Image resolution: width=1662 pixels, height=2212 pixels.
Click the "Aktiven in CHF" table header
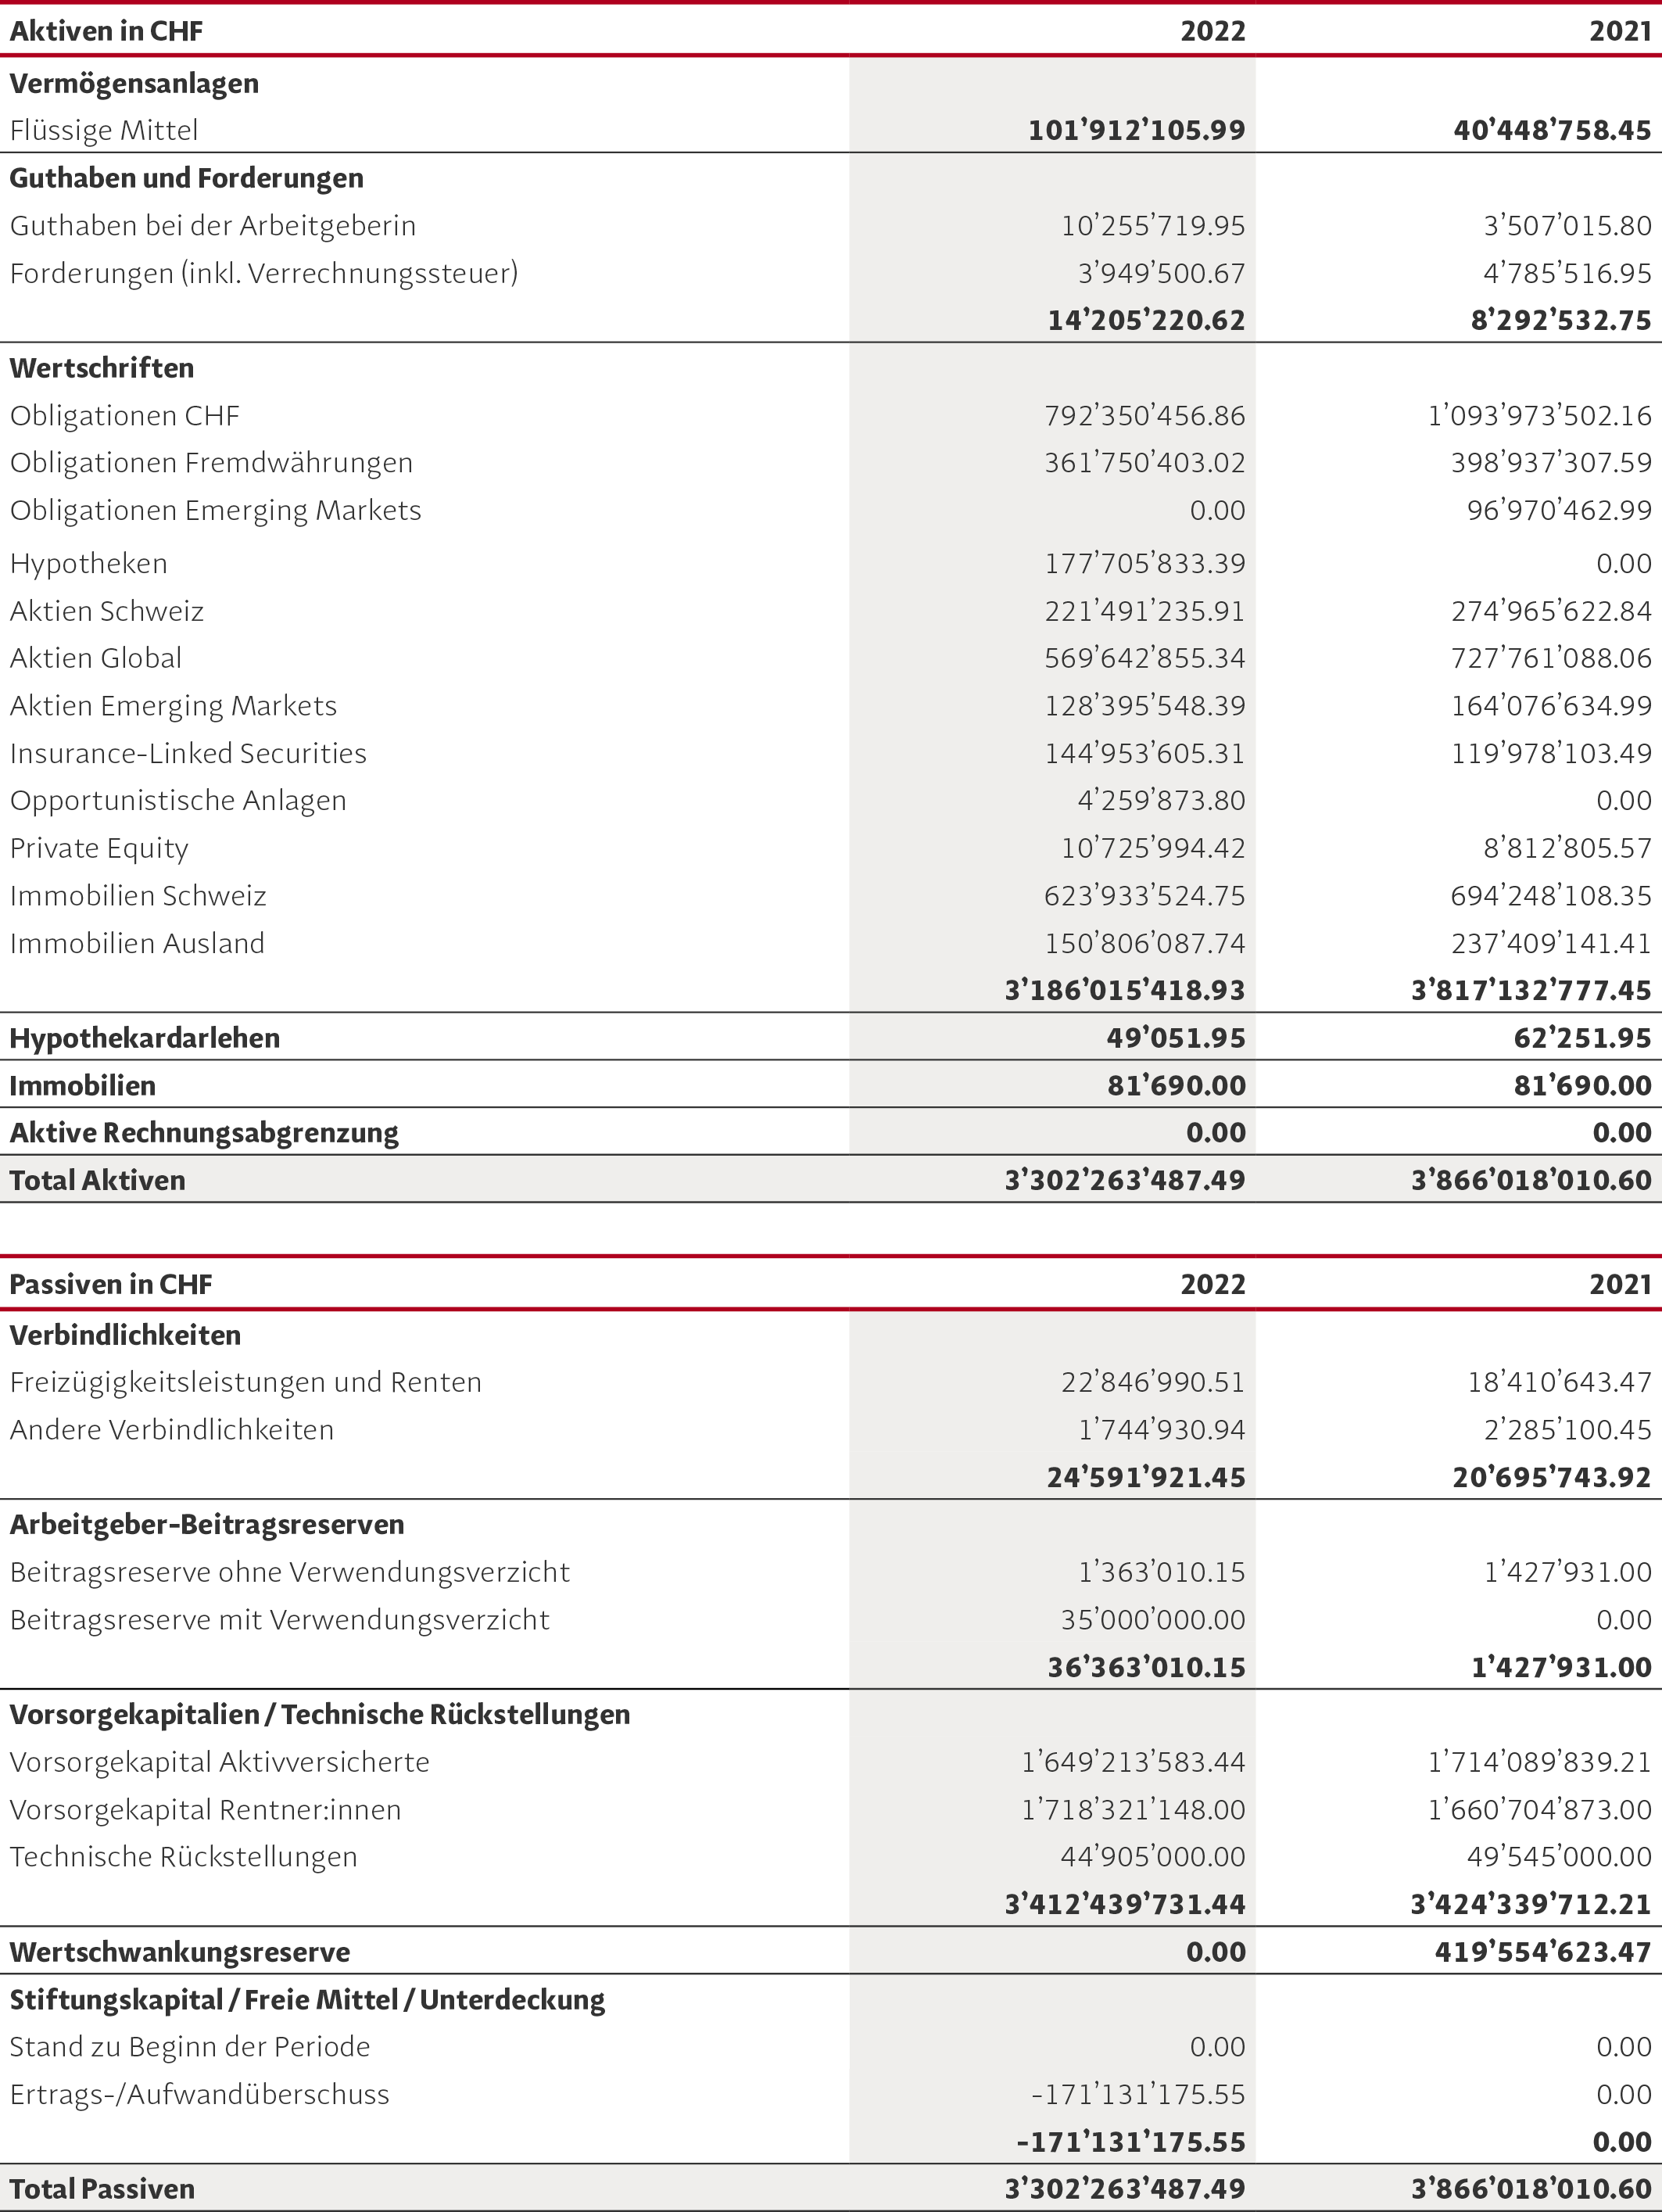106,31
